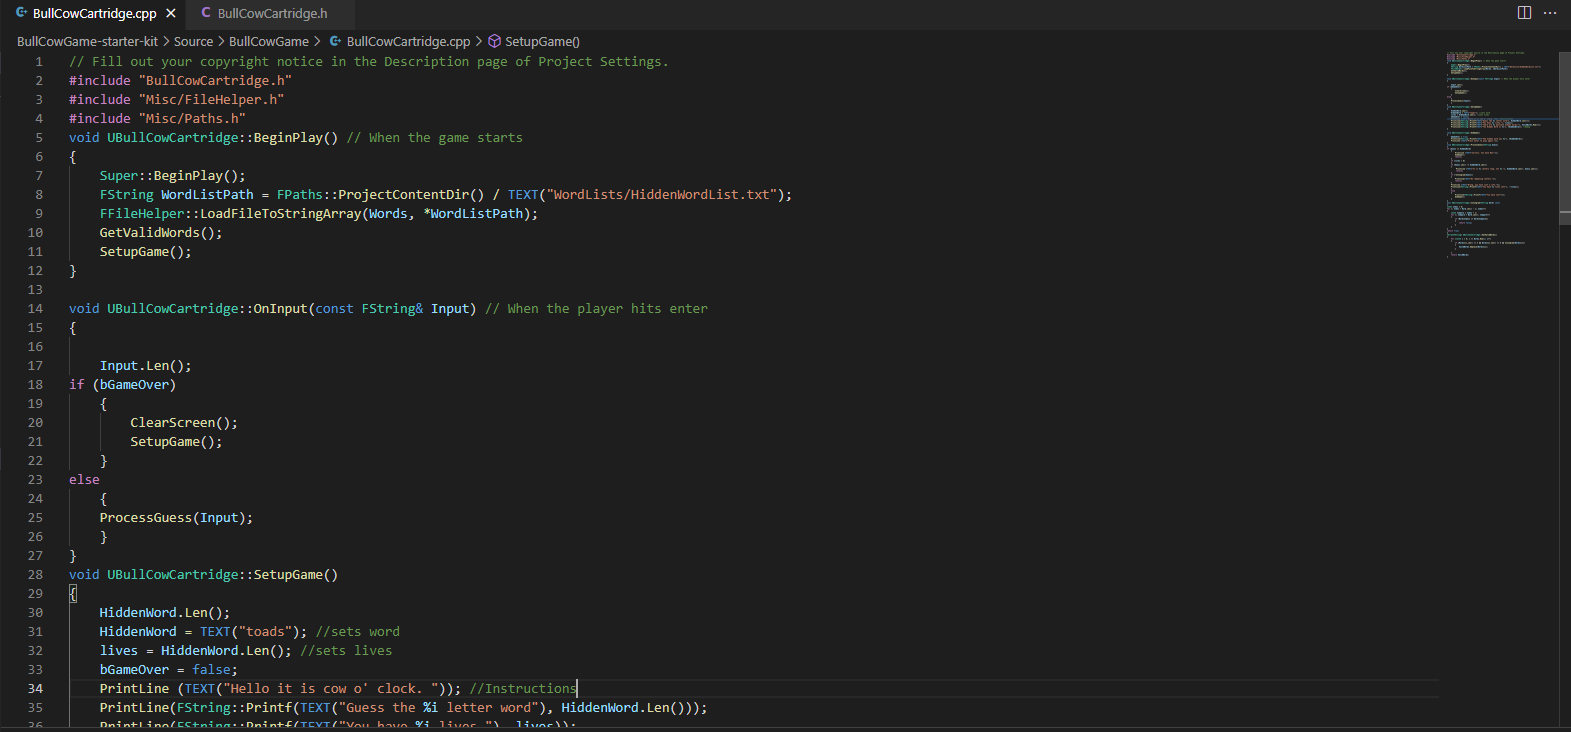Expand the SetupGame() symbol breadcrumb
Viewport: 1571px width, 732px height.
click(x=542, y=41)
